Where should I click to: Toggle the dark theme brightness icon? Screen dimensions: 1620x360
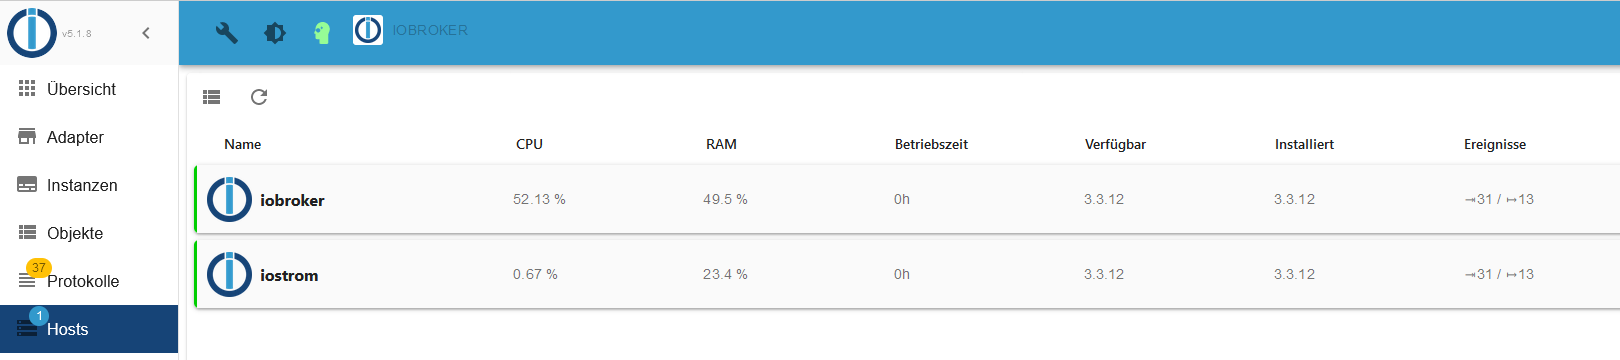pyautogui.click(x=275, y=33)
